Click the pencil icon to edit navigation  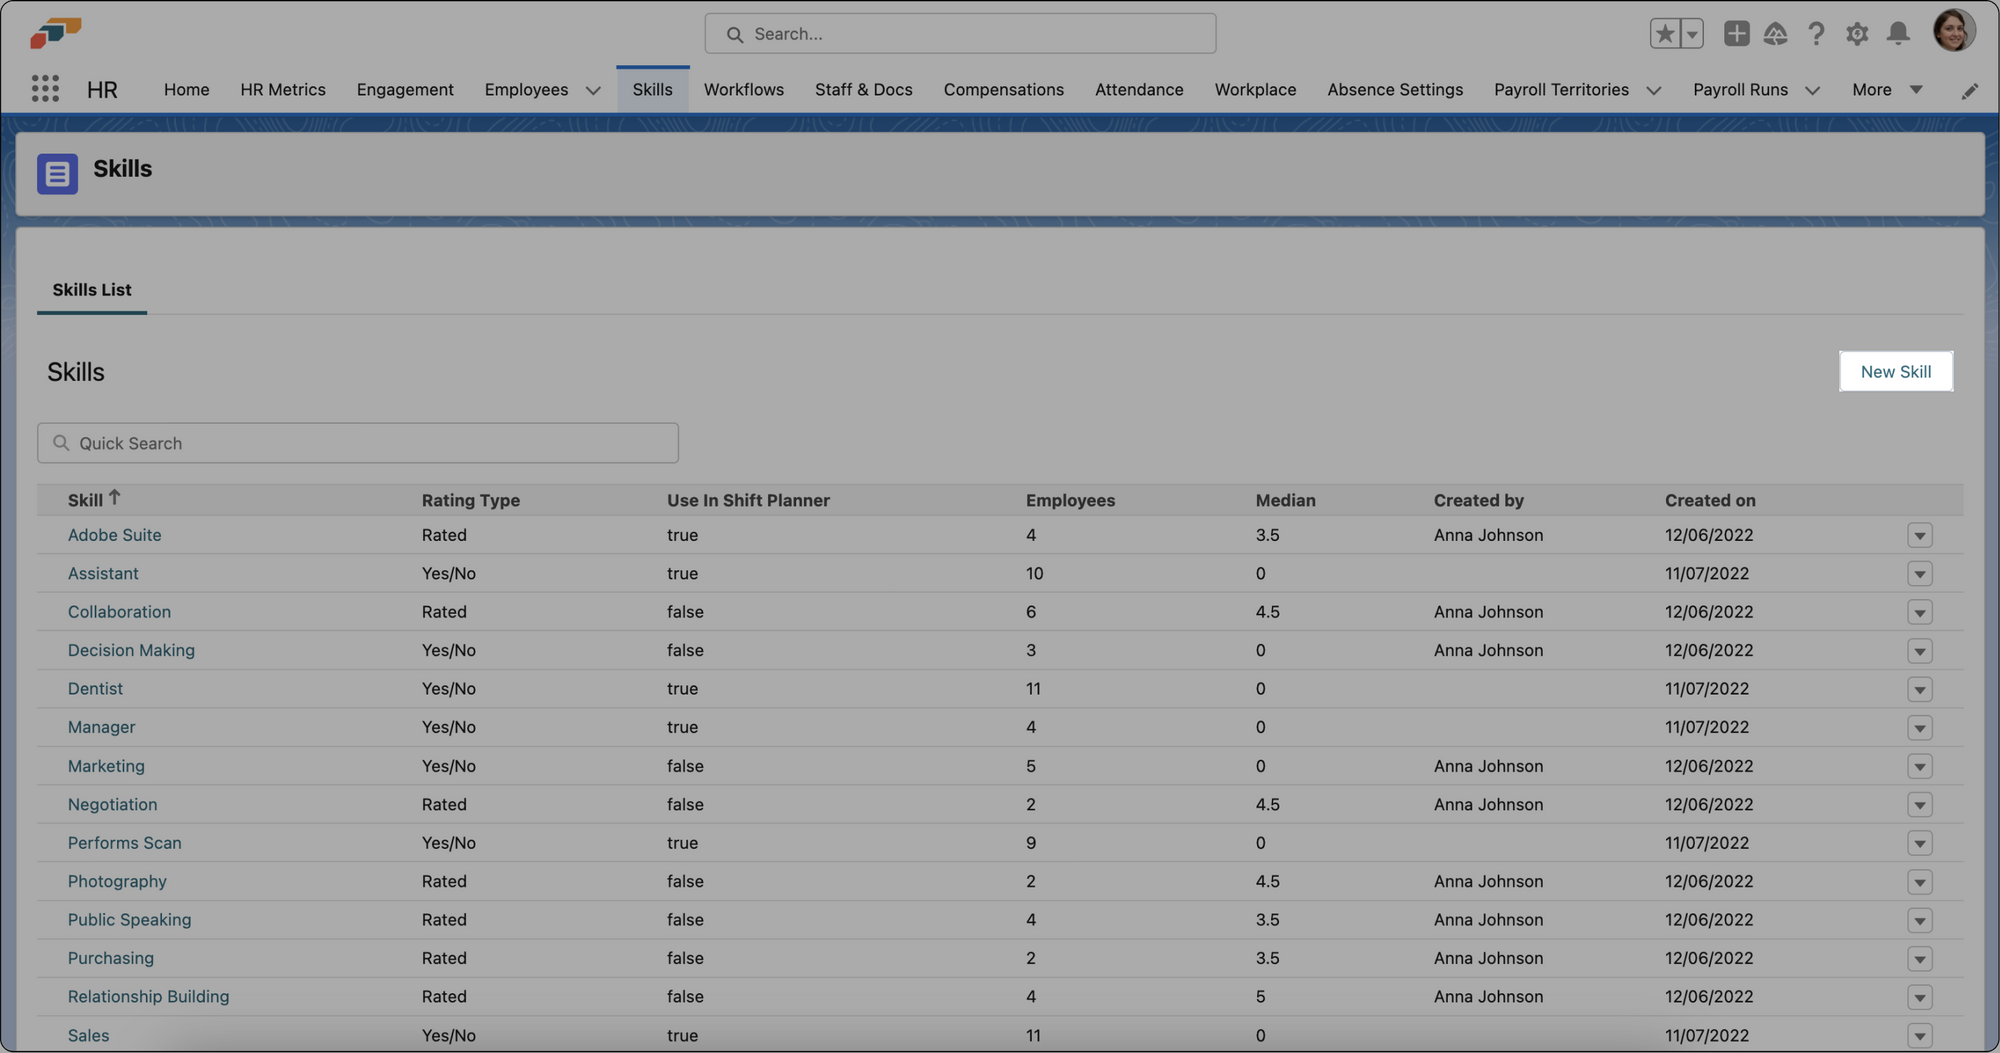[1969, 90]
